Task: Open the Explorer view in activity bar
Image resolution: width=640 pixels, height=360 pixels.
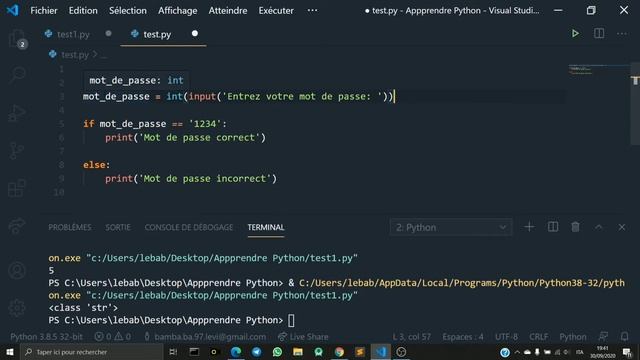Action: coord(17,39)
